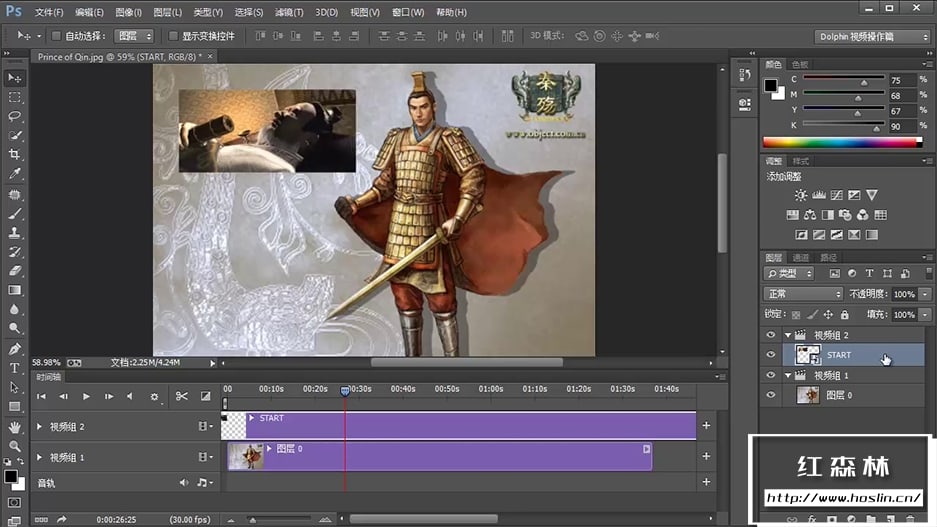Hide the 视频组 2 group visibility

pos(771,335)
